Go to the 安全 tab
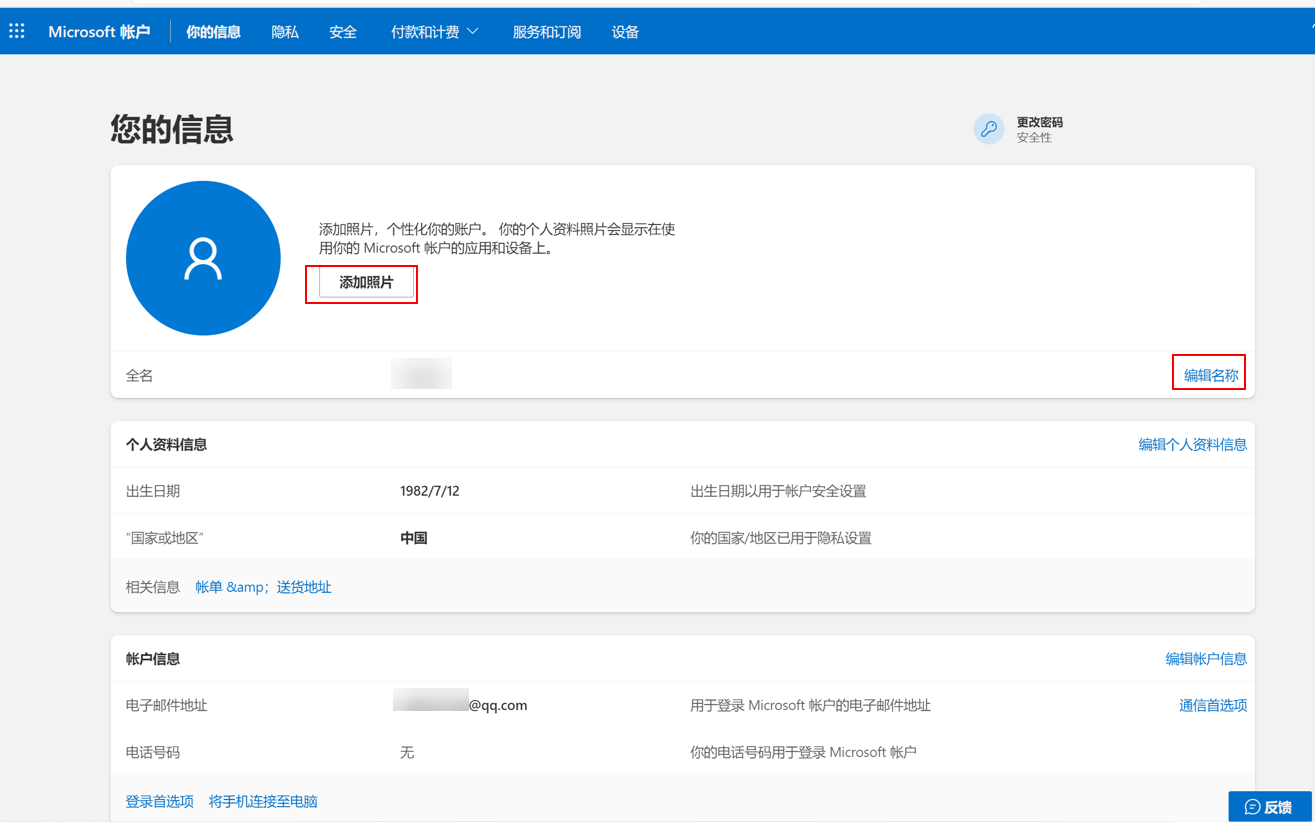1315x822 pixels. 343,32
